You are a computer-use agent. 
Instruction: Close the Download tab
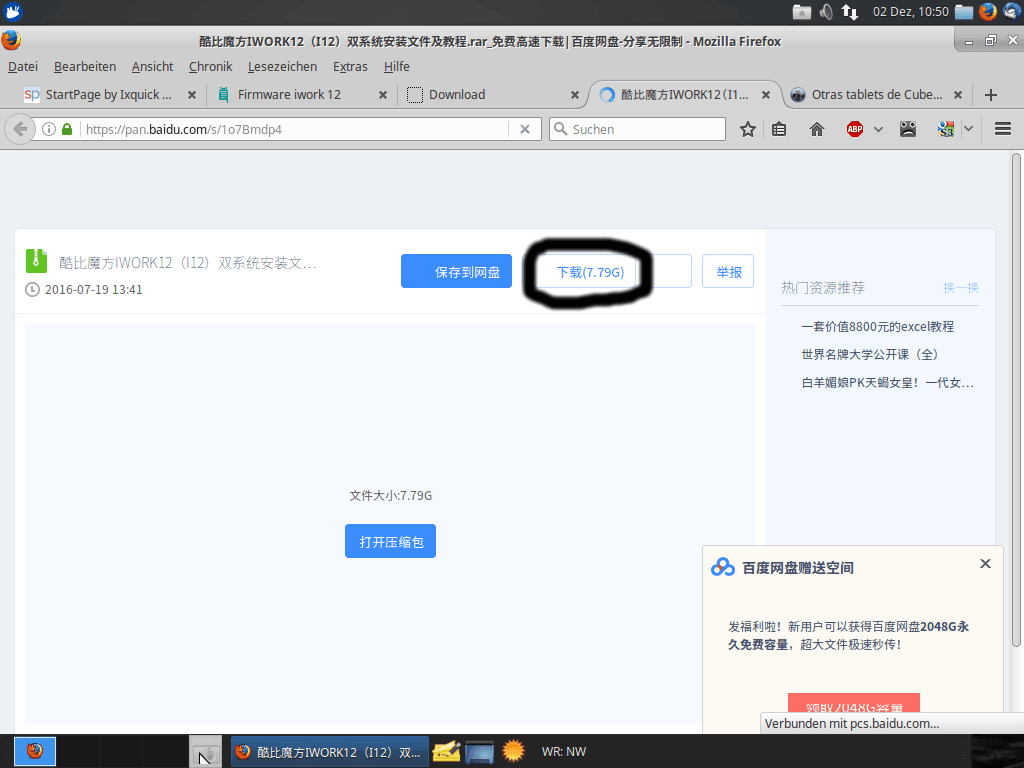[x=575, y=95]
